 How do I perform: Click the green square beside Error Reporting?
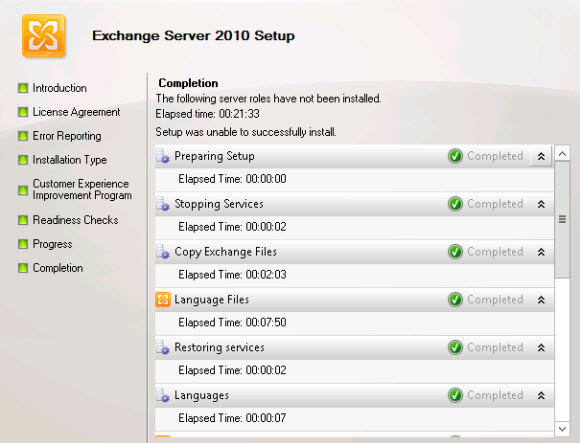click(23, 136)
